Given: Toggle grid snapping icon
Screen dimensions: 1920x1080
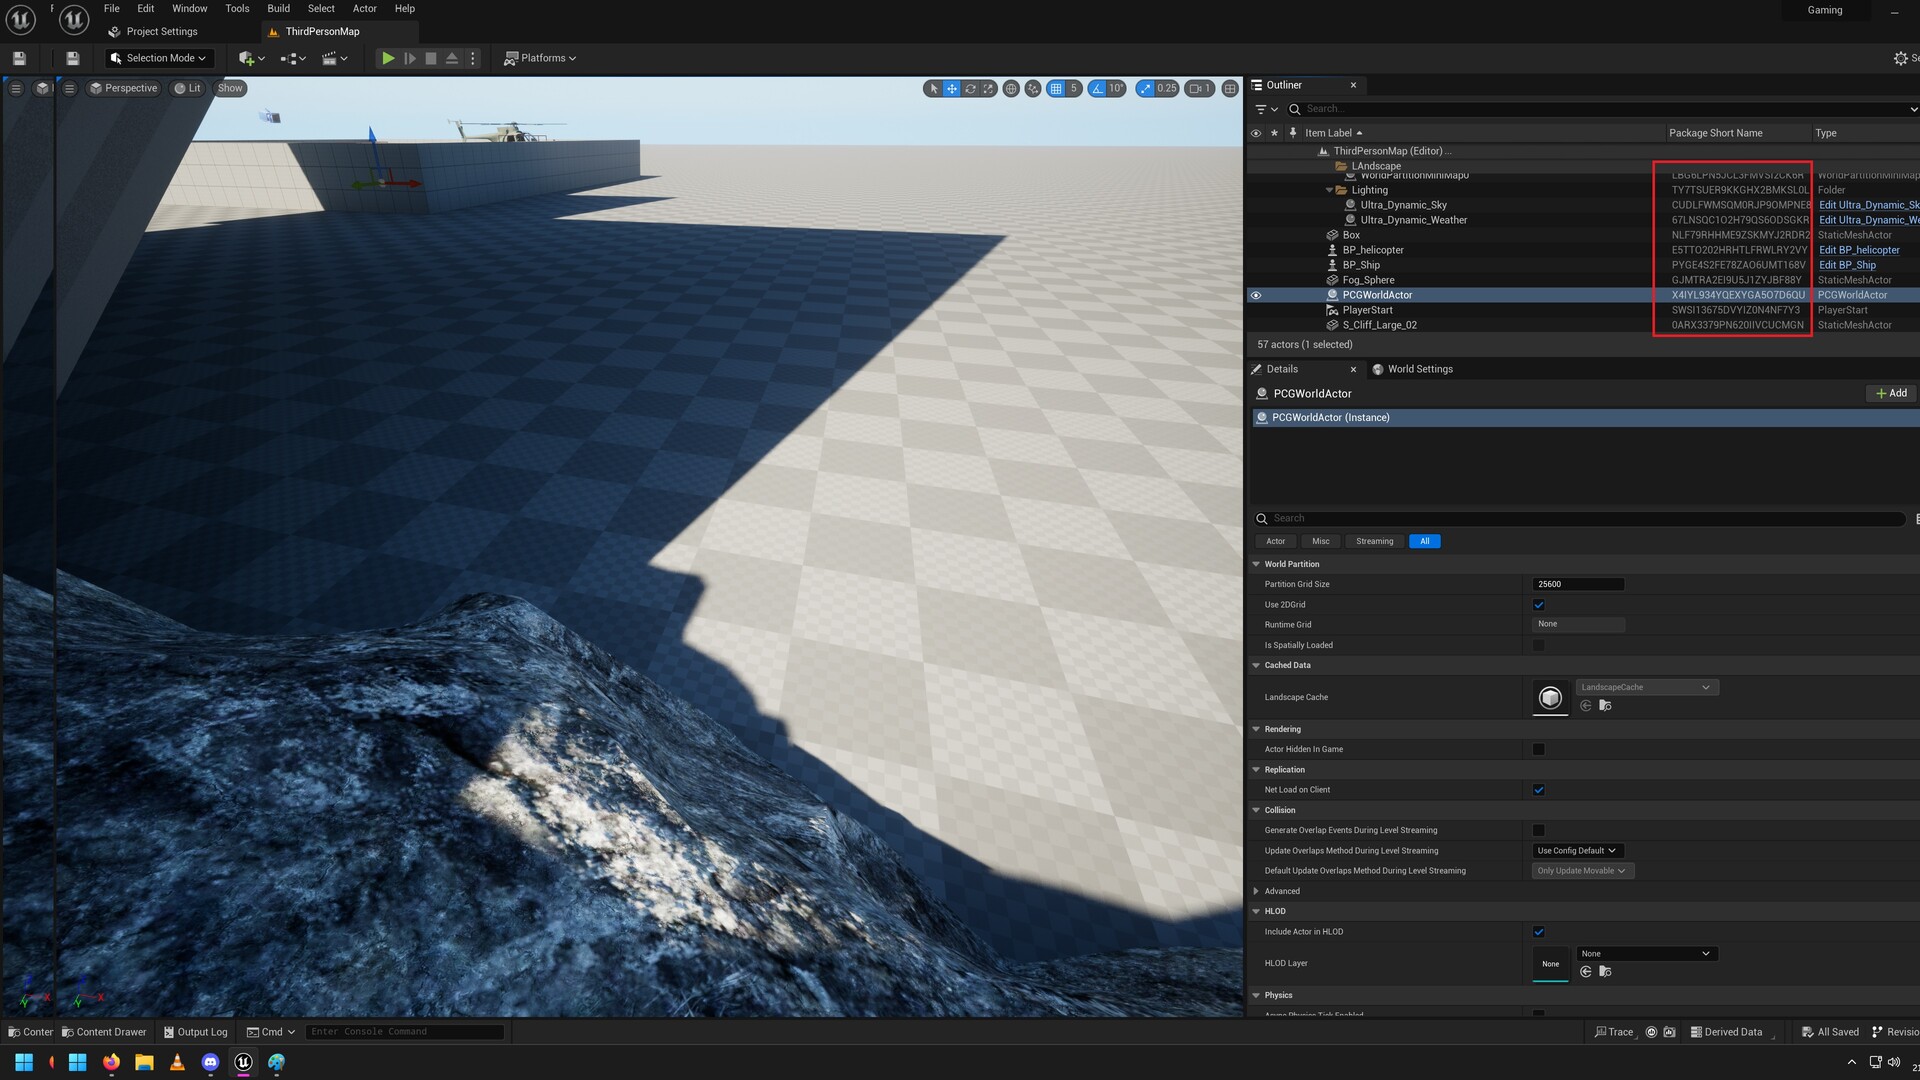Looking at the screenshot, I should coord(1056,89).
